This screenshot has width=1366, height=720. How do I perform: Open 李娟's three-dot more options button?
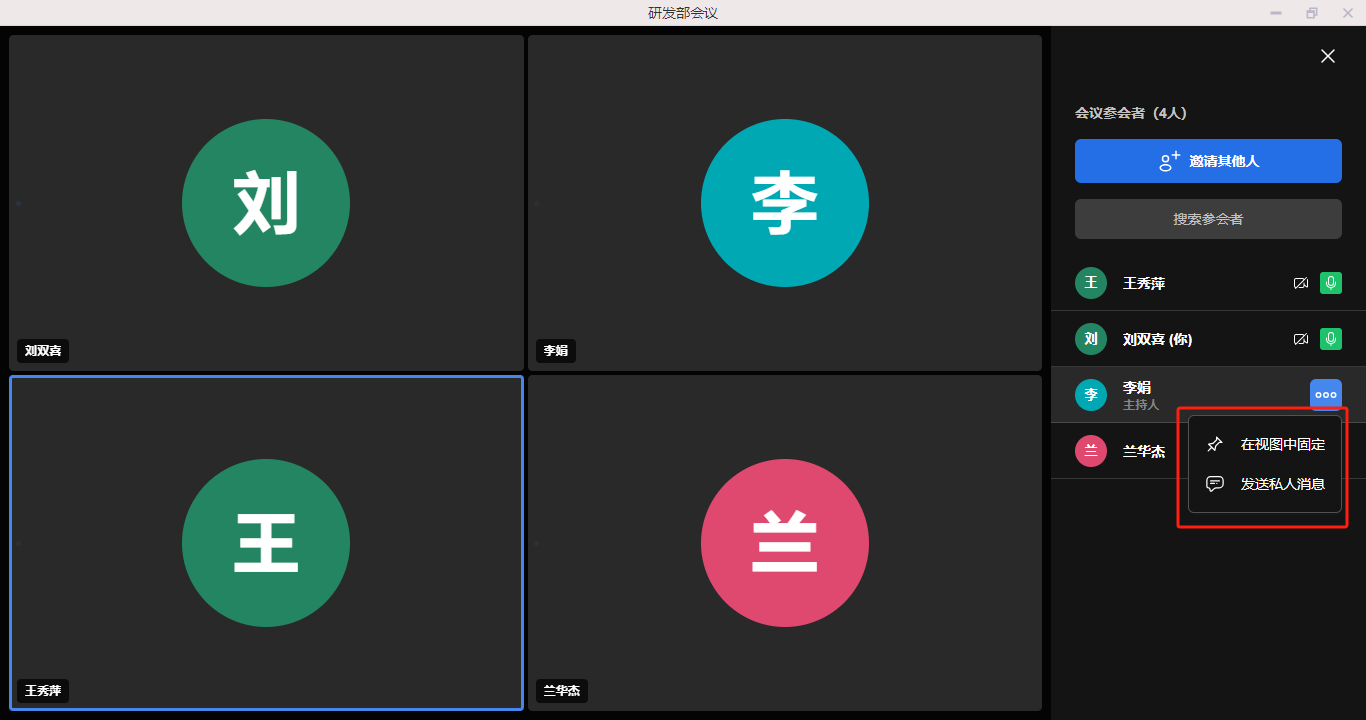1325,395
